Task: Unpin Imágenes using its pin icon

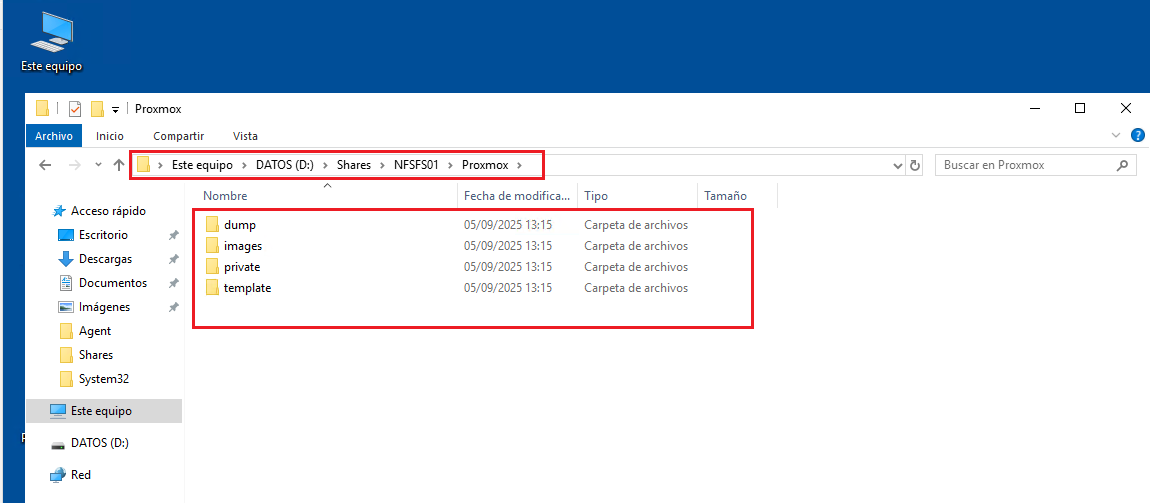Action: 173,307
